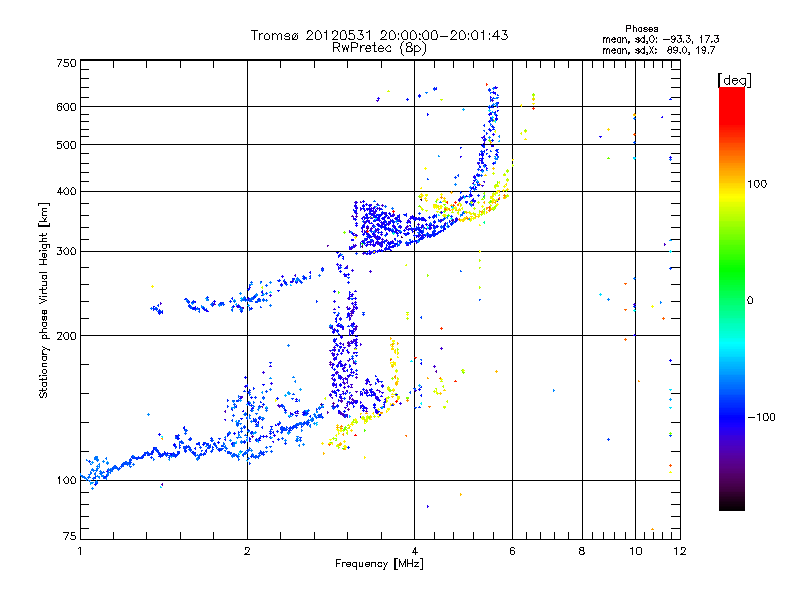Click the 'mean, sd,O: -93.3, 17.3' line
800x600 pixels.
(x=661, y=39)
